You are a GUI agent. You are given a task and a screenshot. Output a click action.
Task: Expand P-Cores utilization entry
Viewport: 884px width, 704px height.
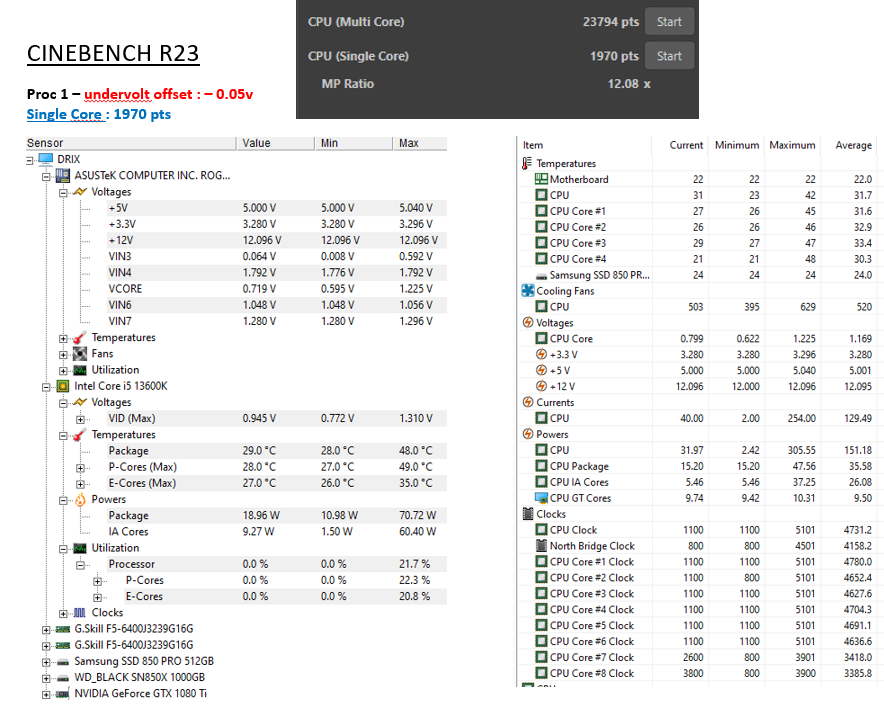coord(97,581)
